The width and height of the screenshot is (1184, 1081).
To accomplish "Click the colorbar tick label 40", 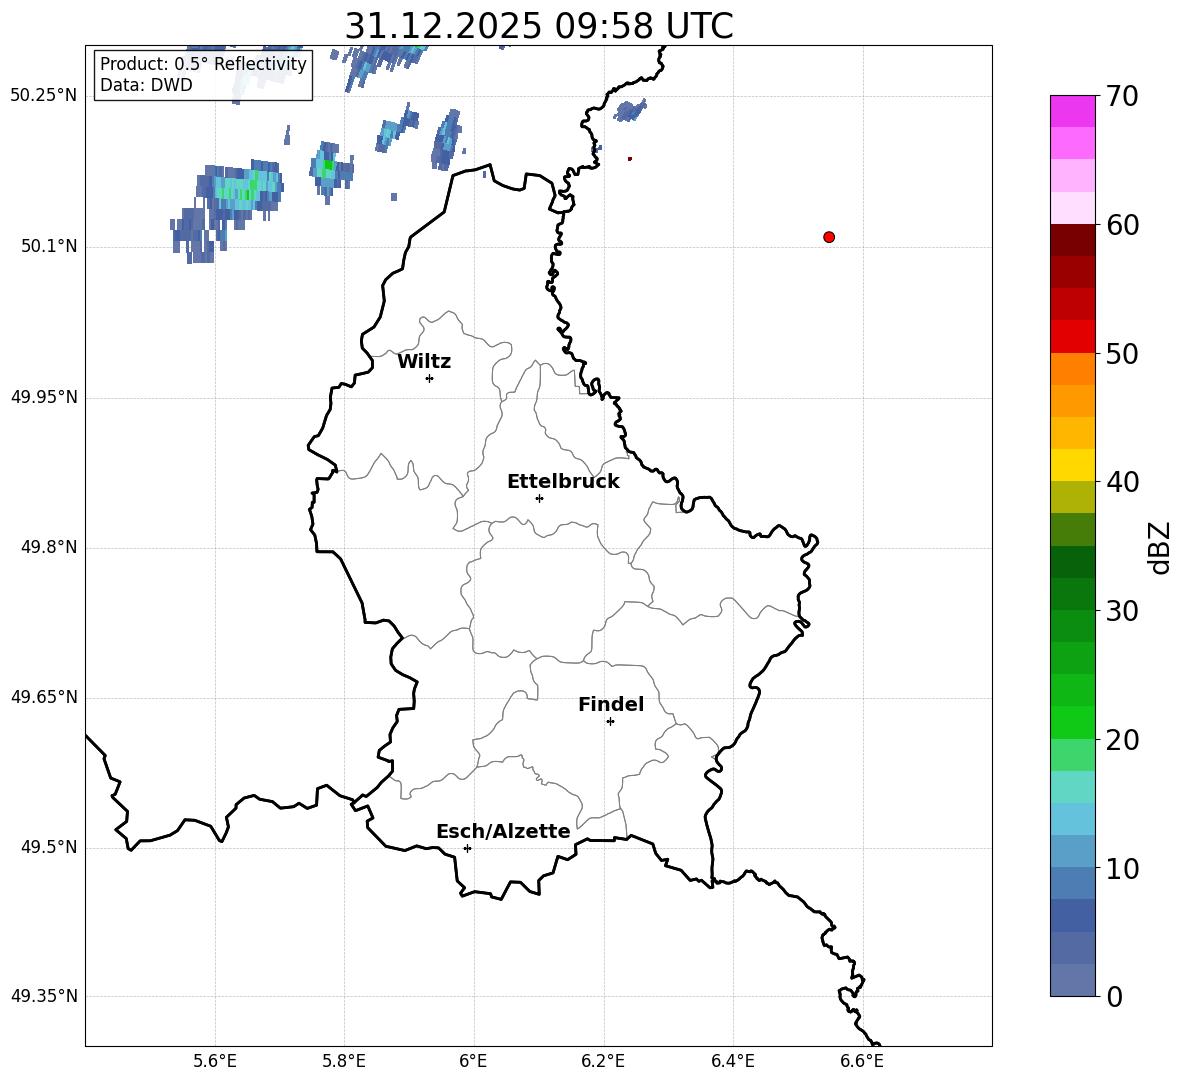I will [1122, 482].
